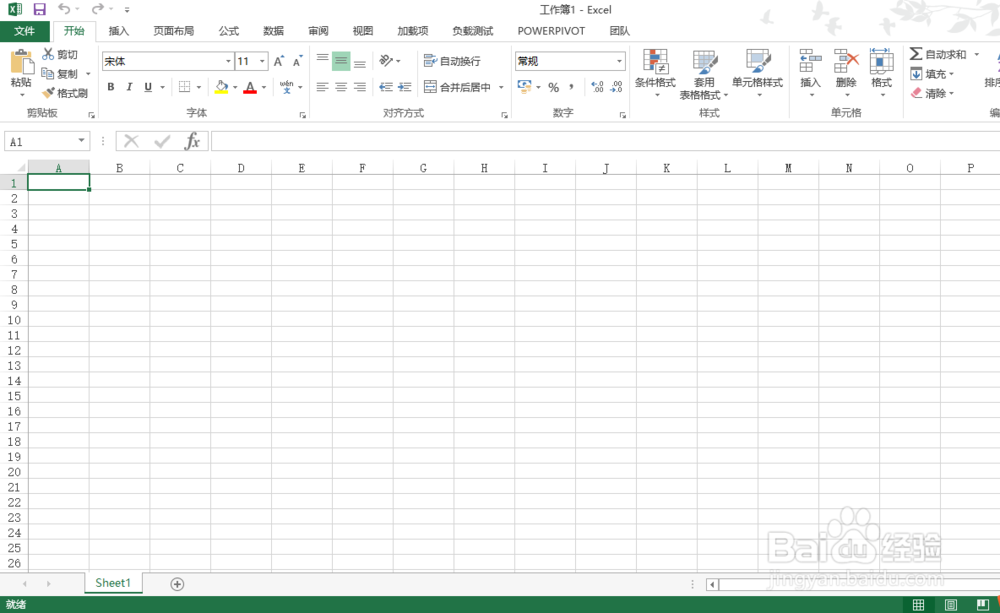Image resolution: width=1000 pixels, height=613 pixels.
Task: Click the Increase Decimal icon
Action: (x=596, y=88)
